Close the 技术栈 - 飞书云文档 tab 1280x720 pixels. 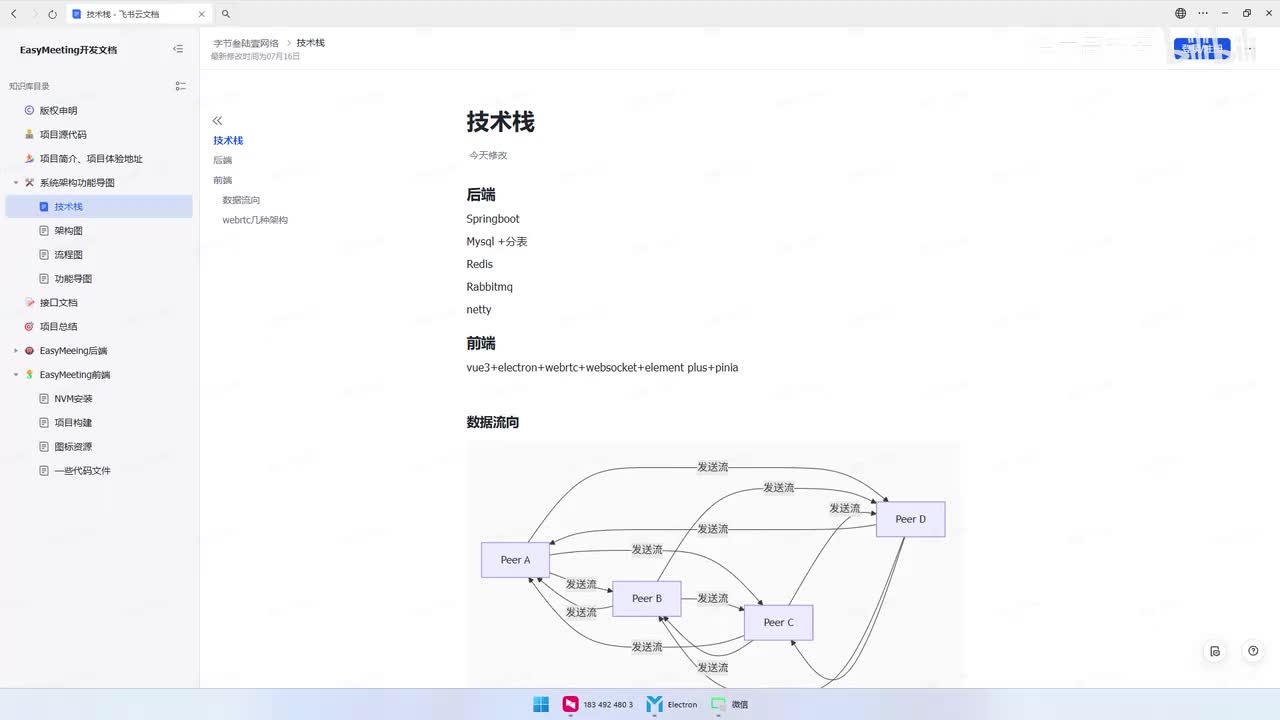[x=202, y=14]
